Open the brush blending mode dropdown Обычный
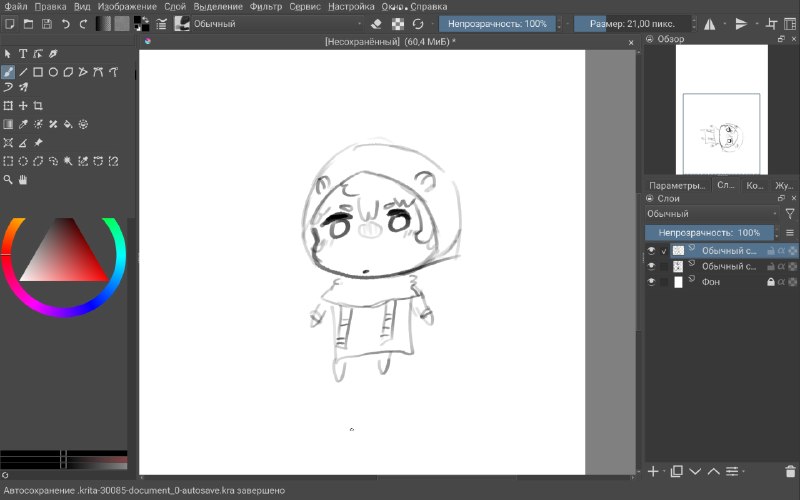This screenshot has width=800, height=500. click(278, 24)
